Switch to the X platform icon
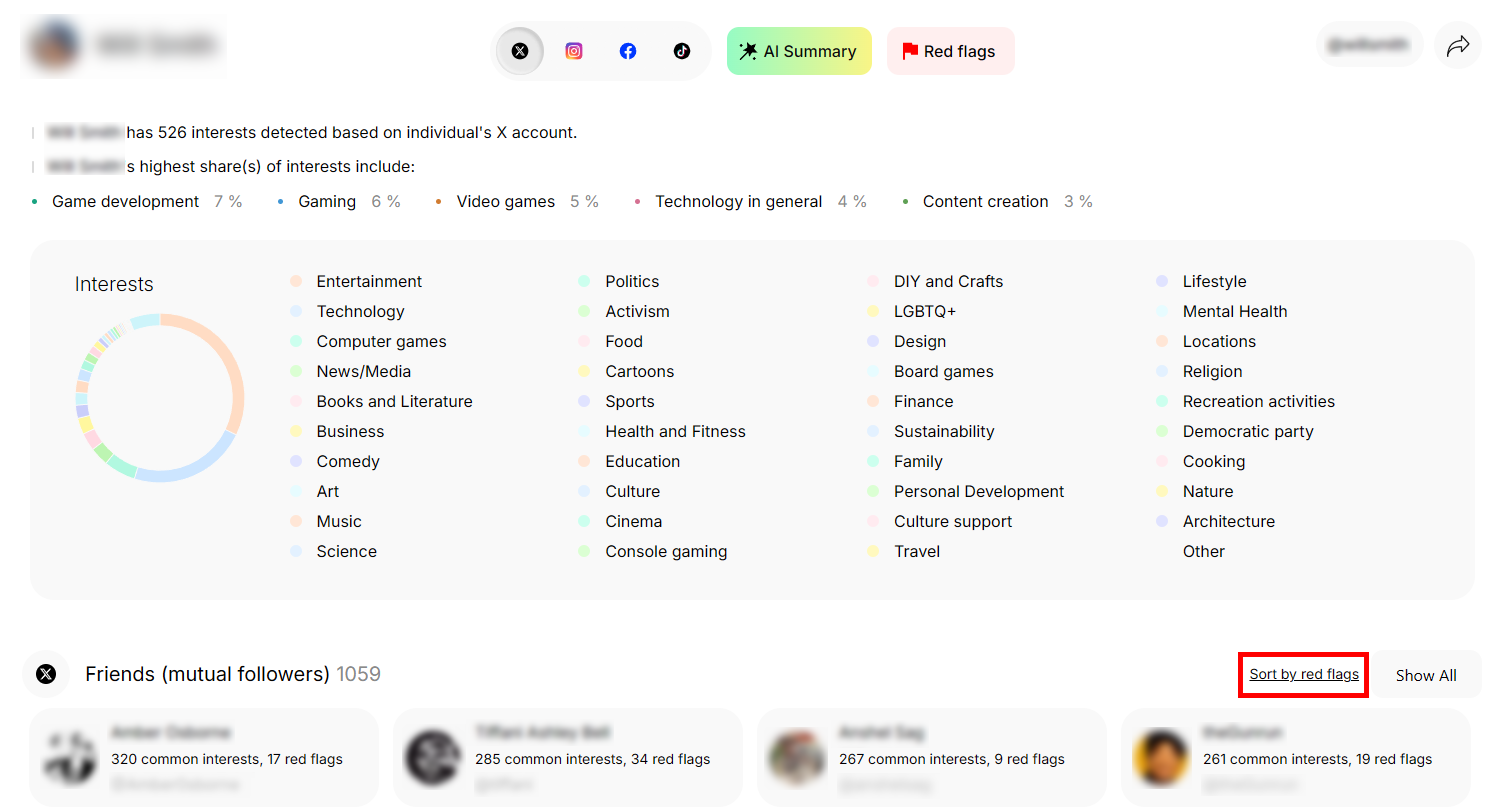This screenshot has width=1491, height=812. 520,51
